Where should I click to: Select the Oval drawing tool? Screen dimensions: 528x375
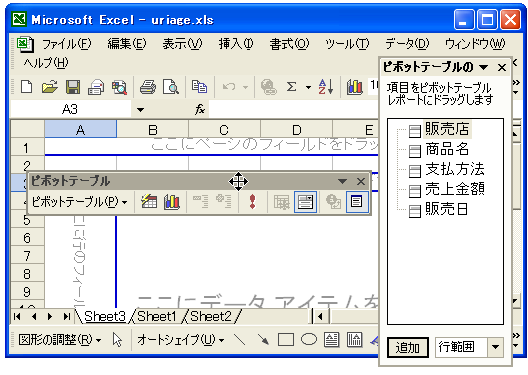(x=309, y=340)
